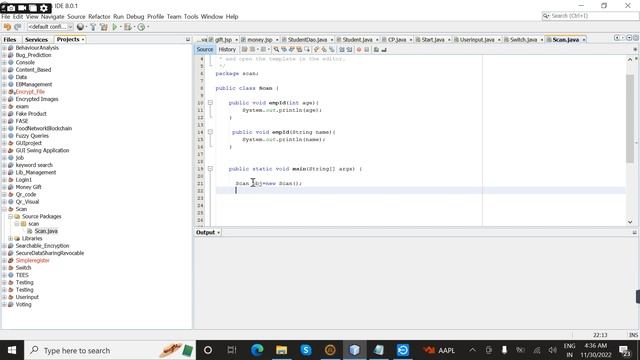Collapse the Source Packages node
Image resolution: width=640 pixels, height=360 pixels.
tap(10, 216)
